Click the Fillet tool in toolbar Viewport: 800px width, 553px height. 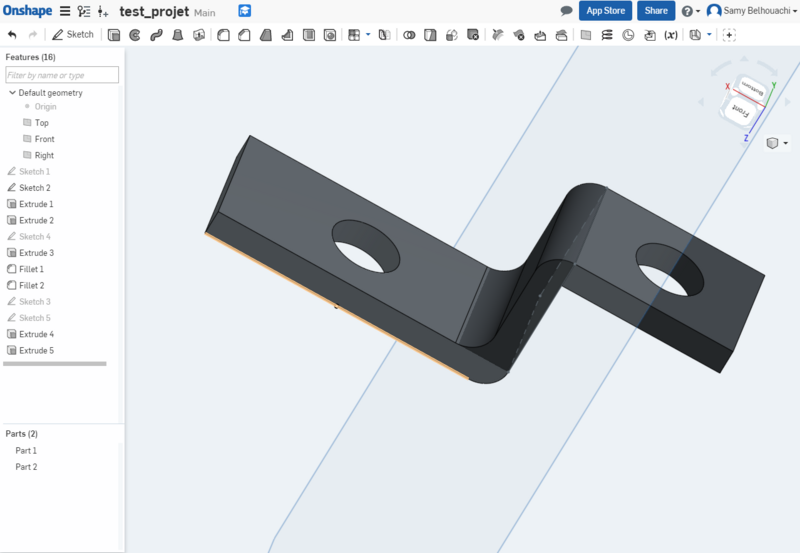click(x=223, y=35)
